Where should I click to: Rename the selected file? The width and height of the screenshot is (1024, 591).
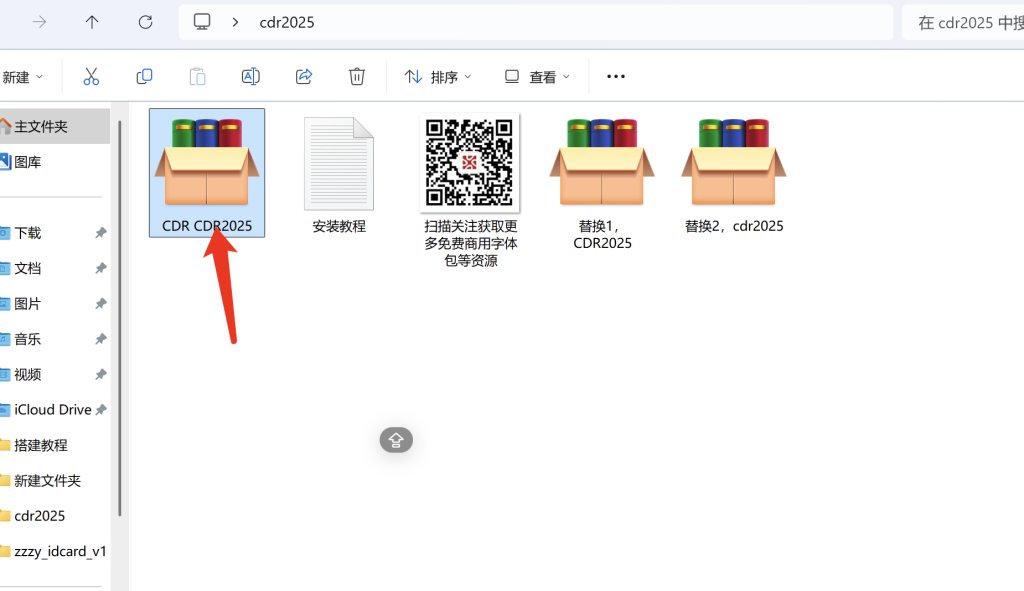(251, 76)
